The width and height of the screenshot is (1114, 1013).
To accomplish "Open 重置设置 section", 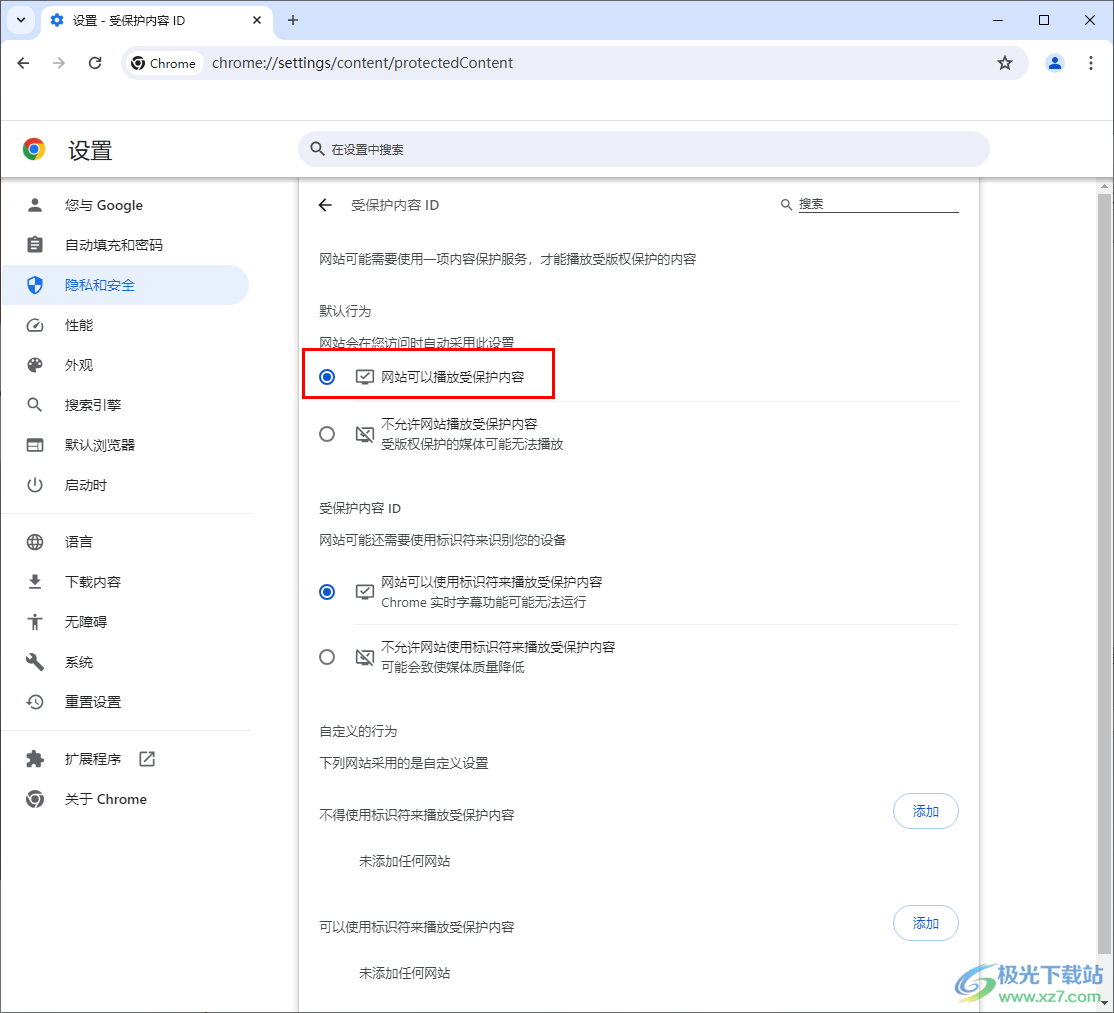I will (125, 702).
